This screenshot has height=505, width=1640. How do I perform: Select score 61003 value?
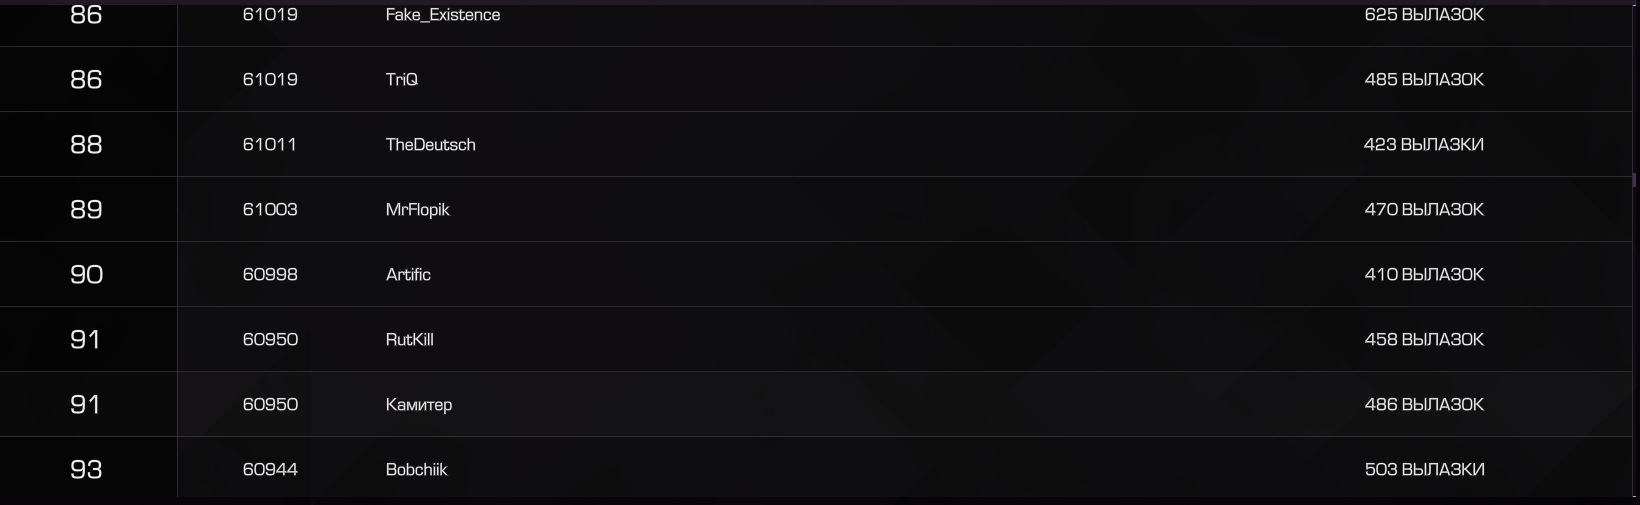(270, 209)
